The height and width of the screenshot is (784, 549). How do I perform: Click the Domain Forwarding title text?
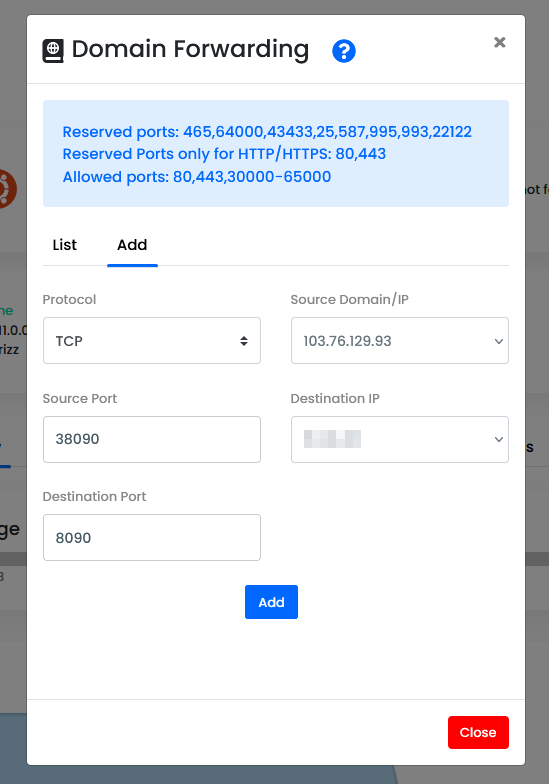190,50
